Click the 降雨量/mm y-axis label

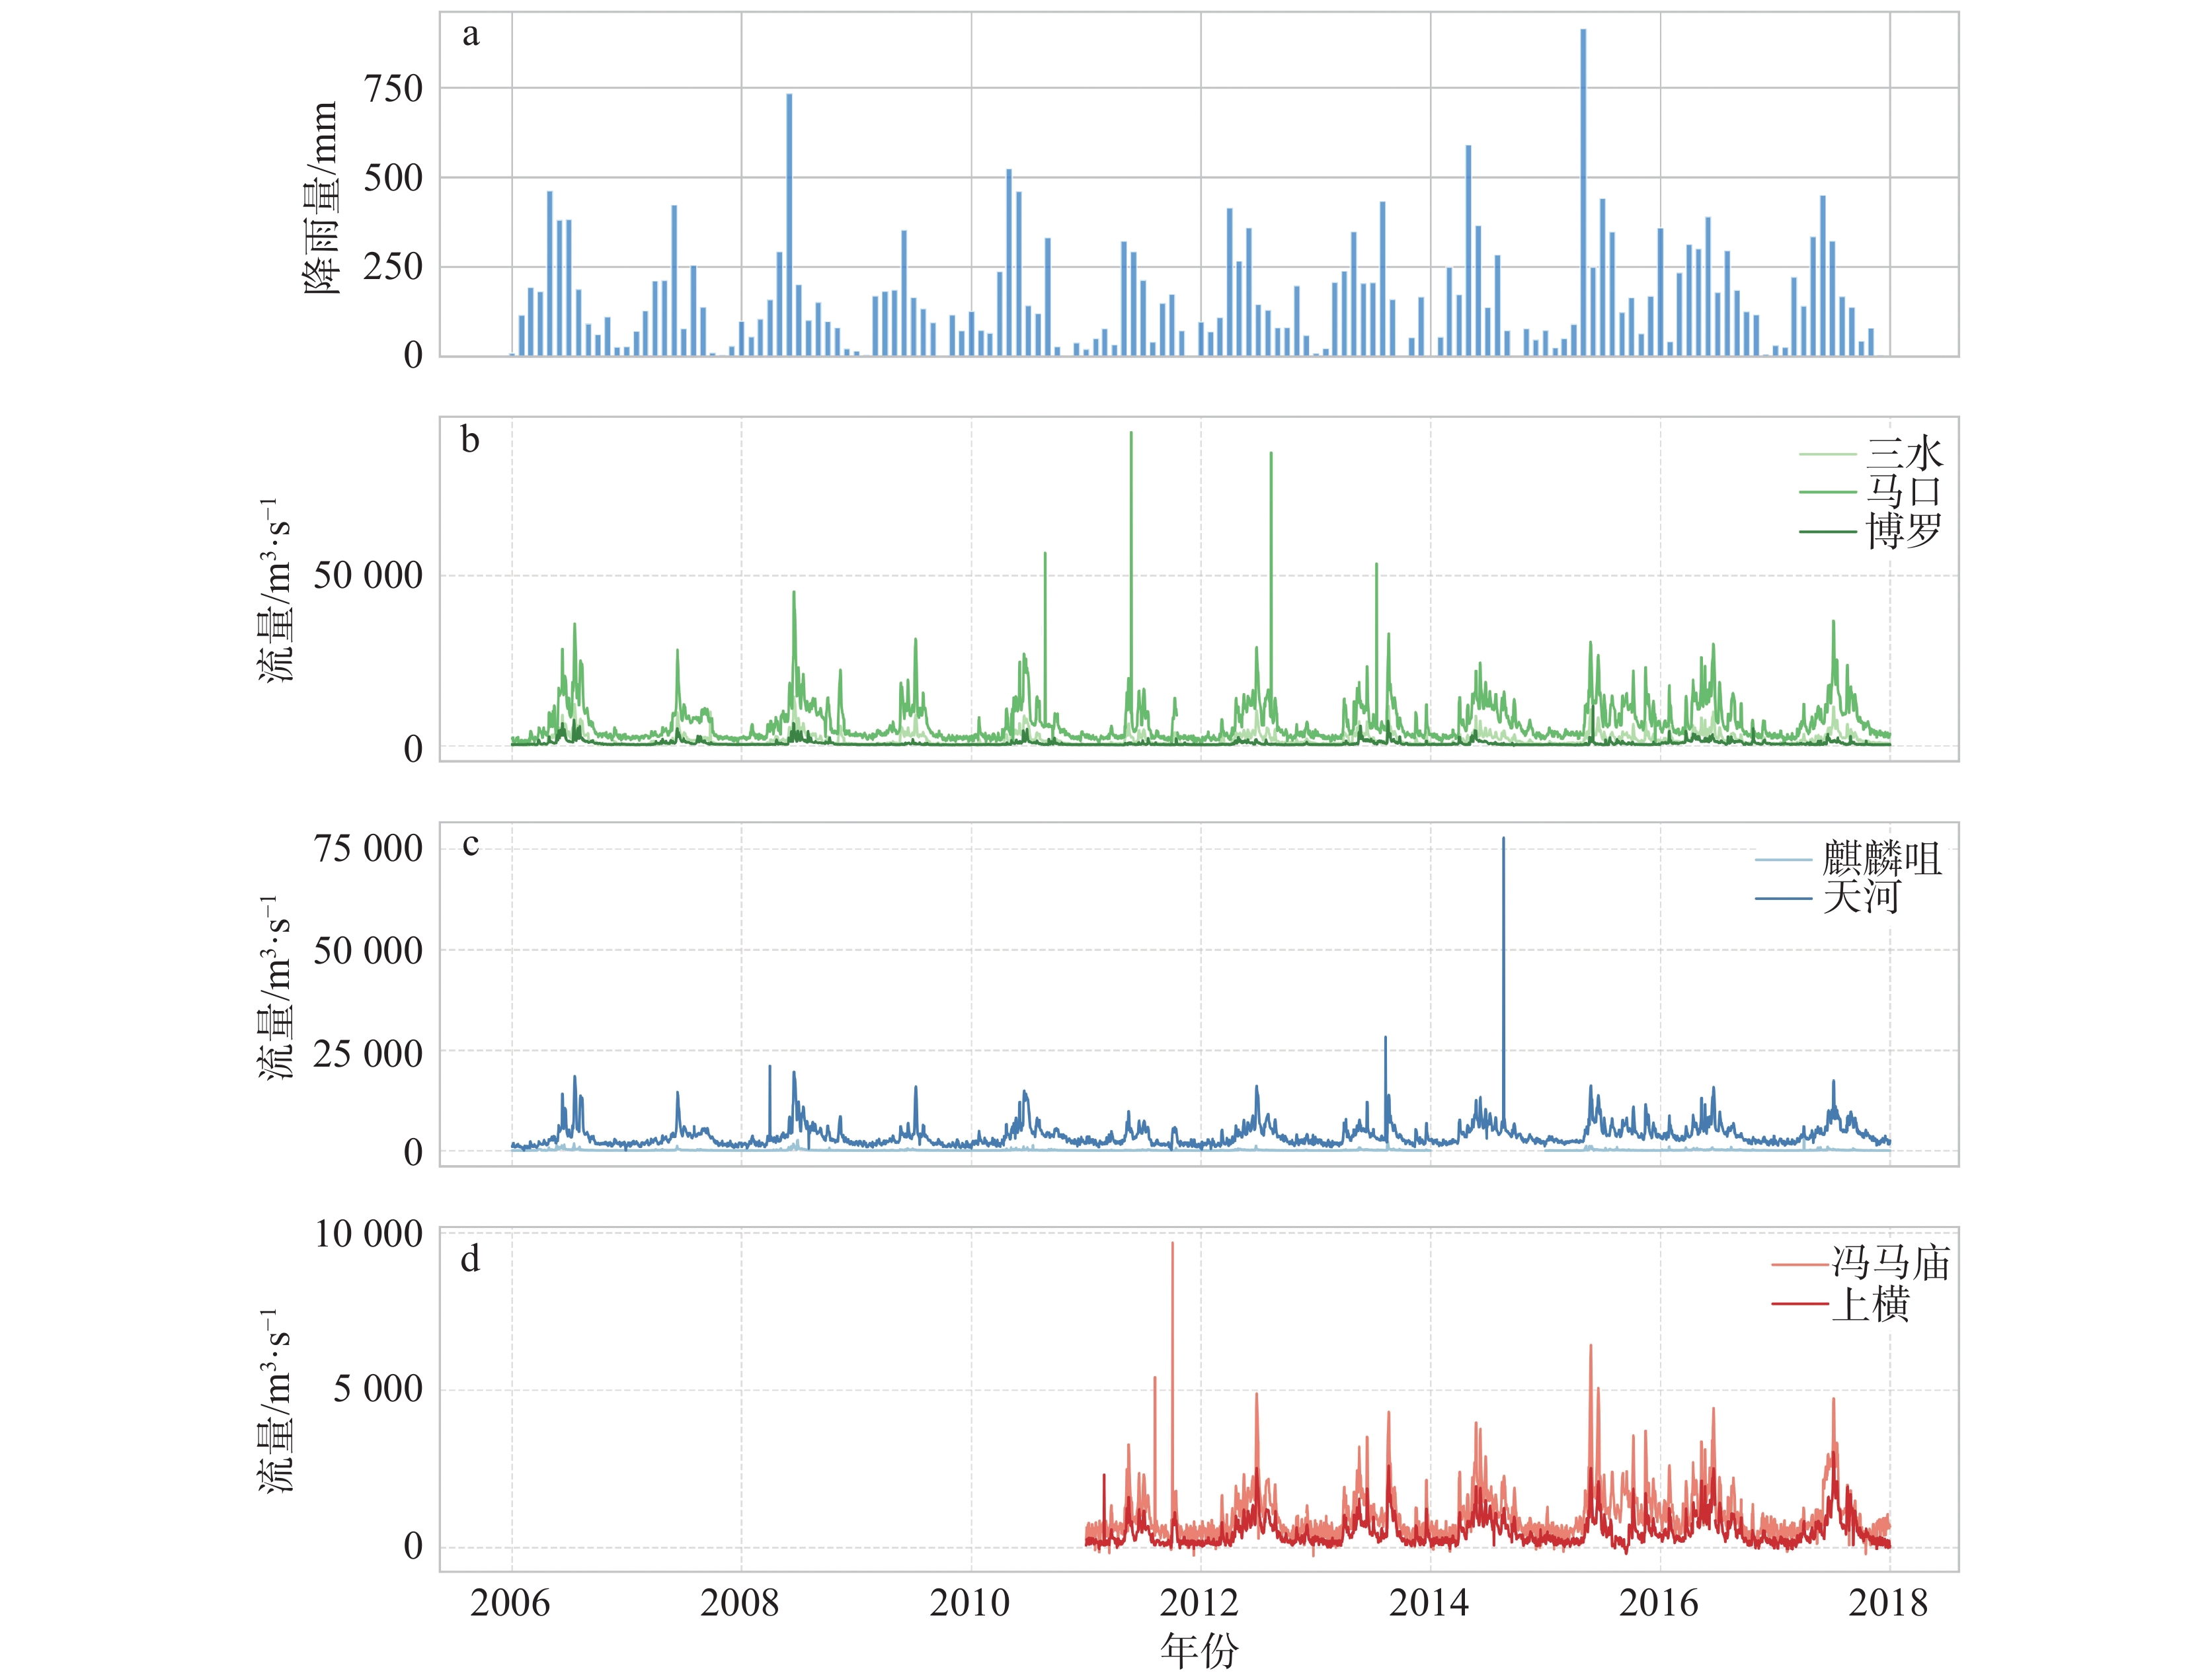(x=322, y=198)
